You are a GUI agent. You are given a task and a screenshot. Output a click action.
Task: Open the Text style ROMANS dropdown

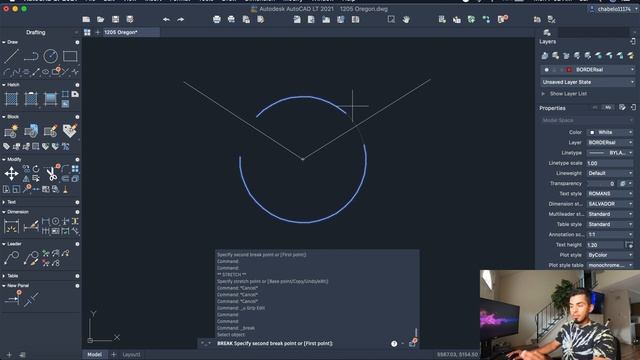[610, 193]
